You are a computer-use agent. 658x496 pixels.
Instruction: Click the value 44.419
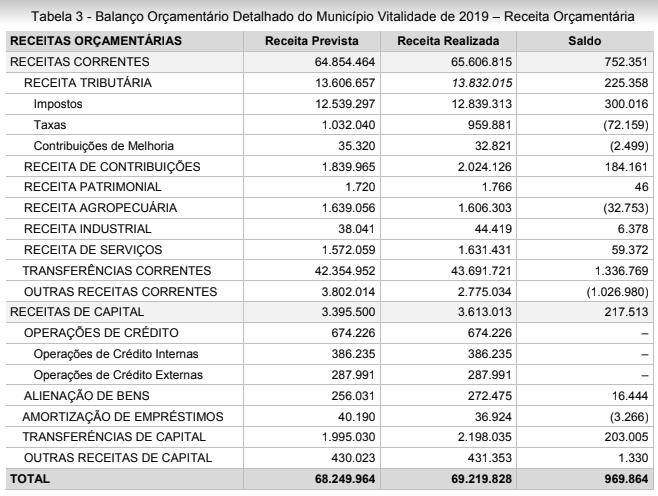494,229
